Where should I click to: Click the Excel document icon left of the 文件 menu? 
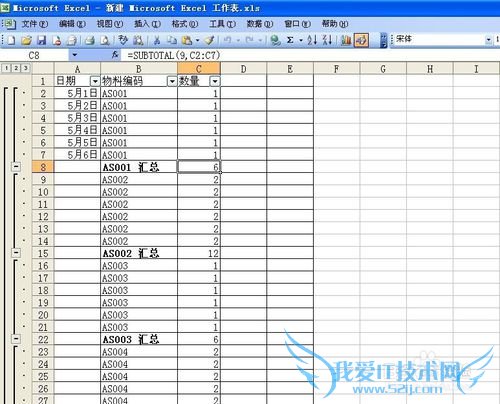(9, 24)
